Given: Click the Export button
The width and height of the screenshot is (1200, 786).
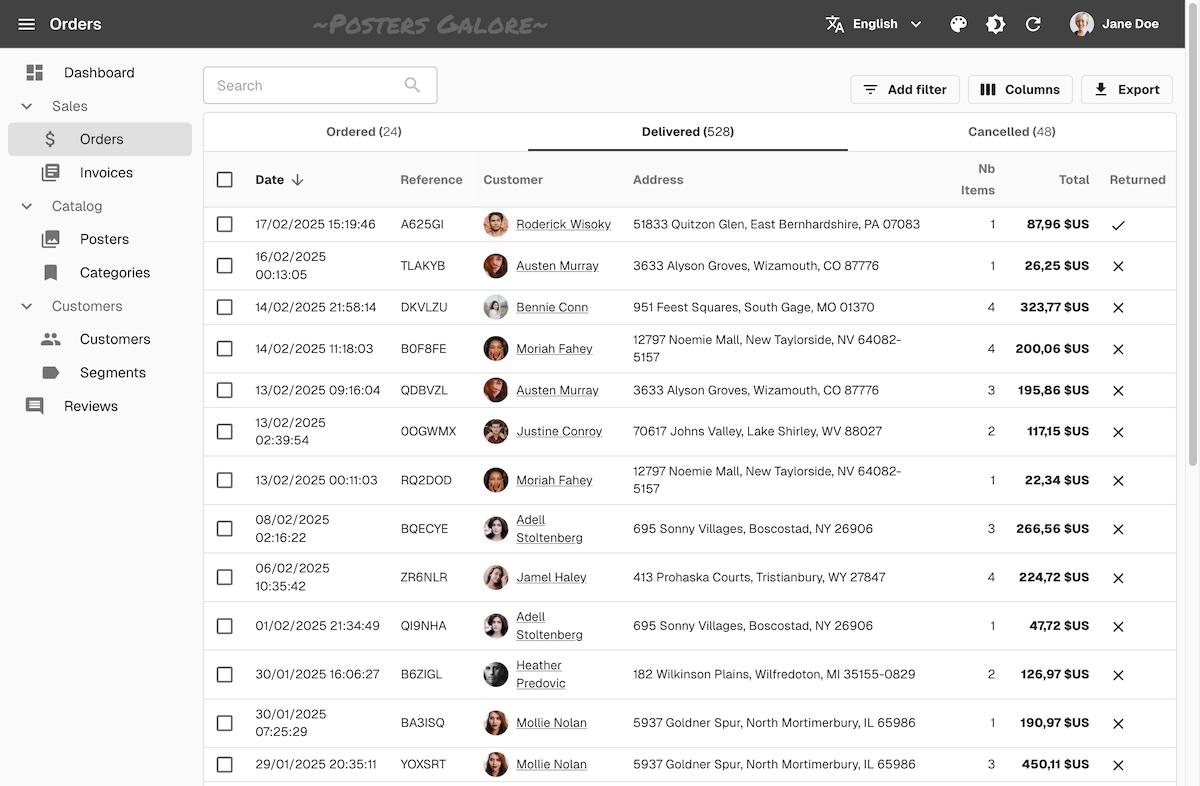Looking at the screenshot, I should coord(1126,90).
